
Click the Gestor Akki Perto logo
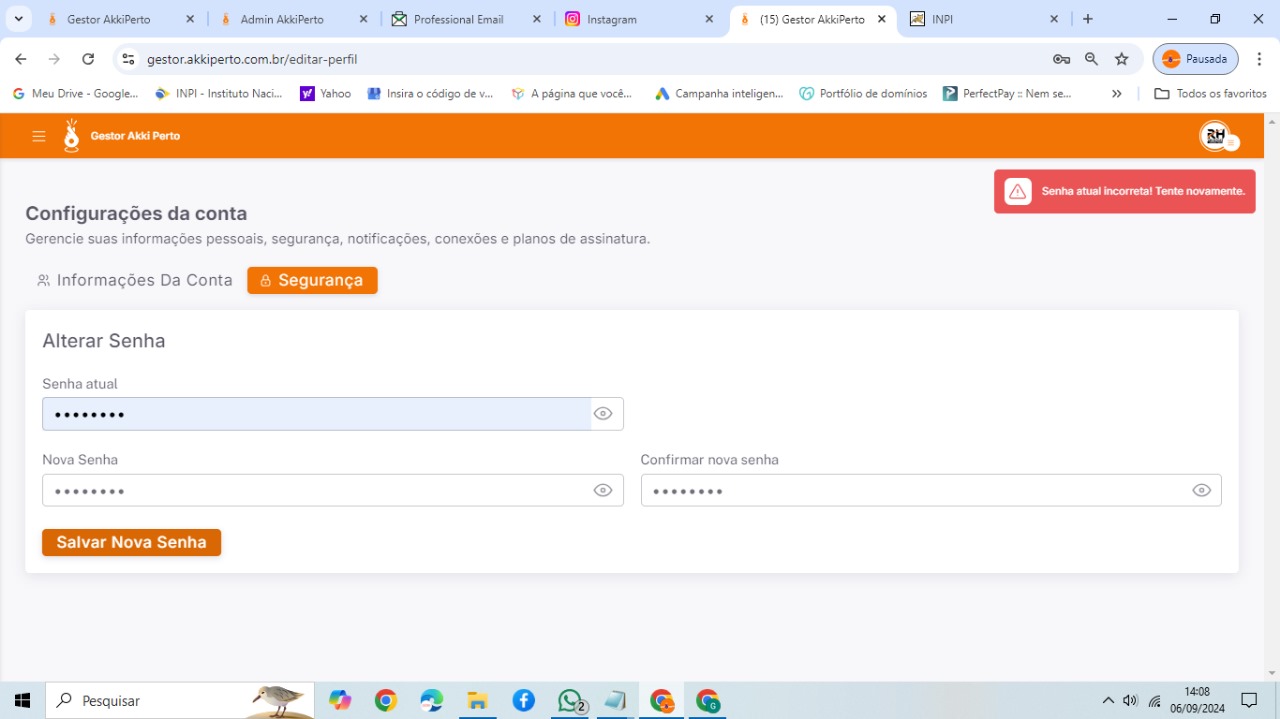coord(72,136)
